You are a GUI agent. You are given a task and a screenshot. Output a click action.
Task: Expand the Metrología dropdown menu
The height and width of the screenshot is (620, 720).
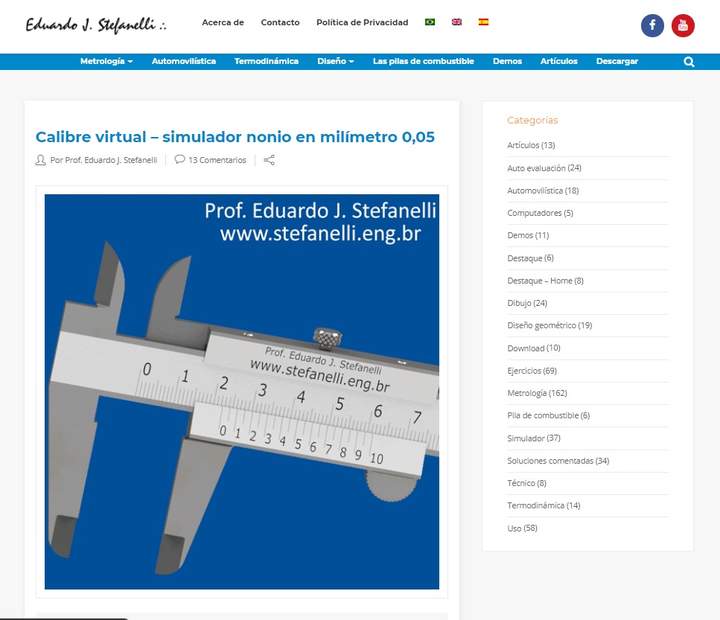click(x=106, y=61)
